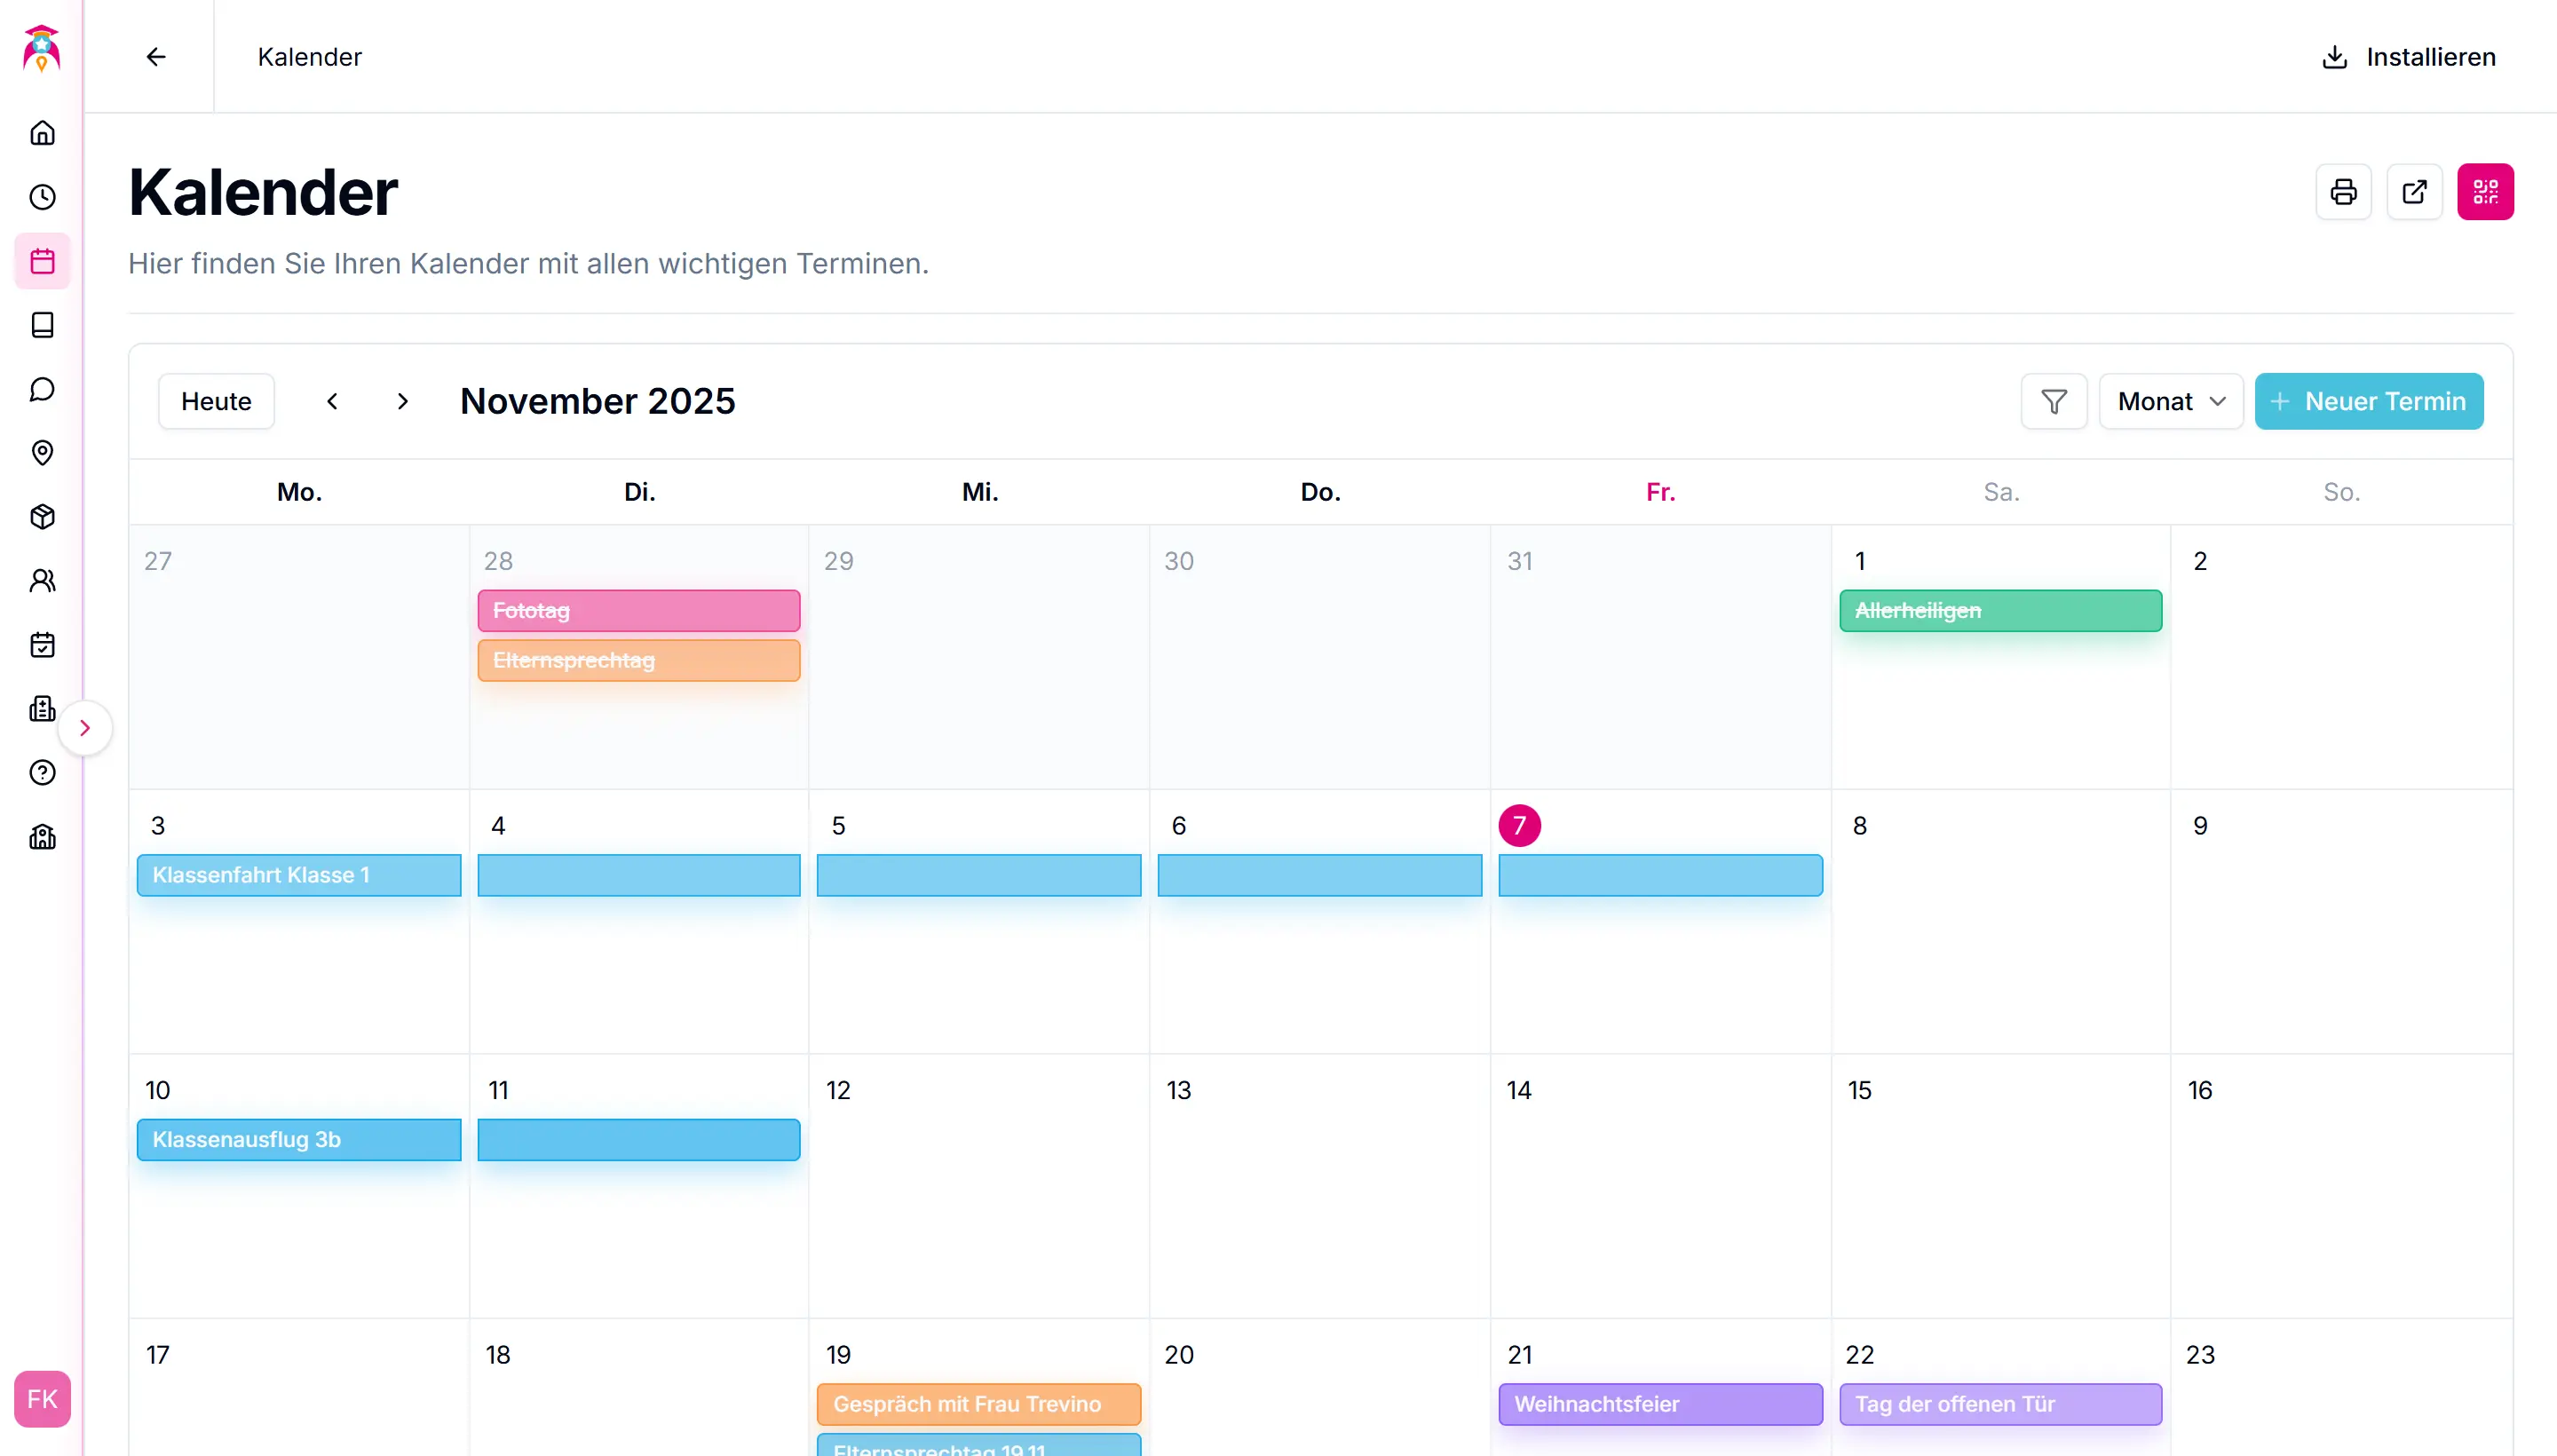Screen dimensions: 2557x1456
Task: Print the calendar with printer icon
Action: tap(2343, 192)
